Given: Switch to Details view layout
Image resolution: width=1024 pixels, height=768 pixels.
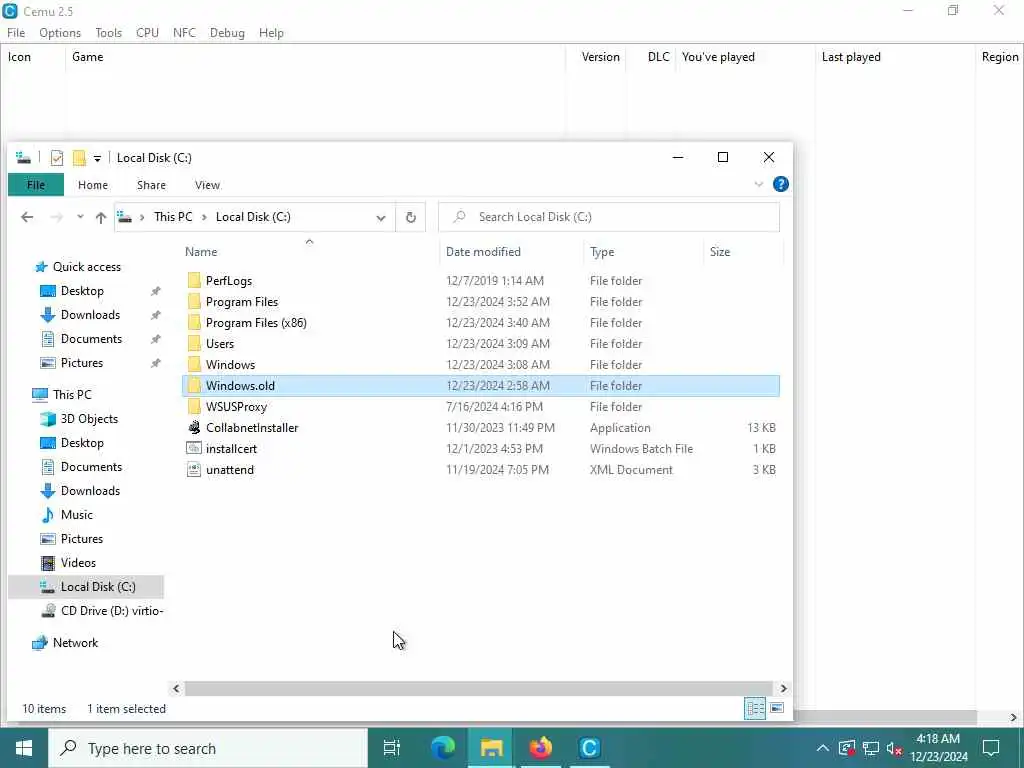Looking at the screenshot, I should 755,709.
